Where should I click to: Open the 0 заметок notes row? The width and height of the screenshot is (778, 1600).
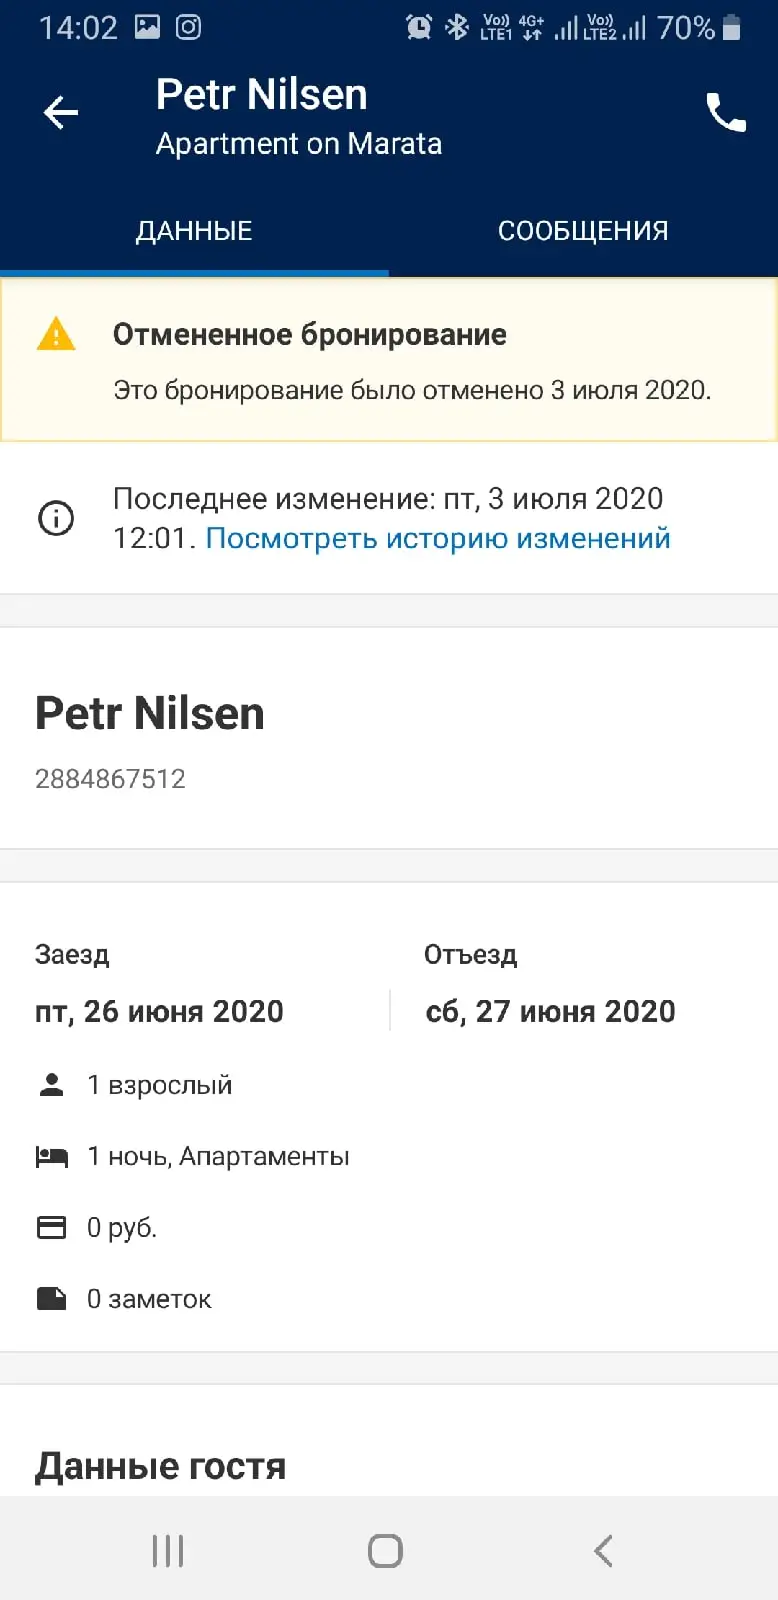coord(389,1299)
